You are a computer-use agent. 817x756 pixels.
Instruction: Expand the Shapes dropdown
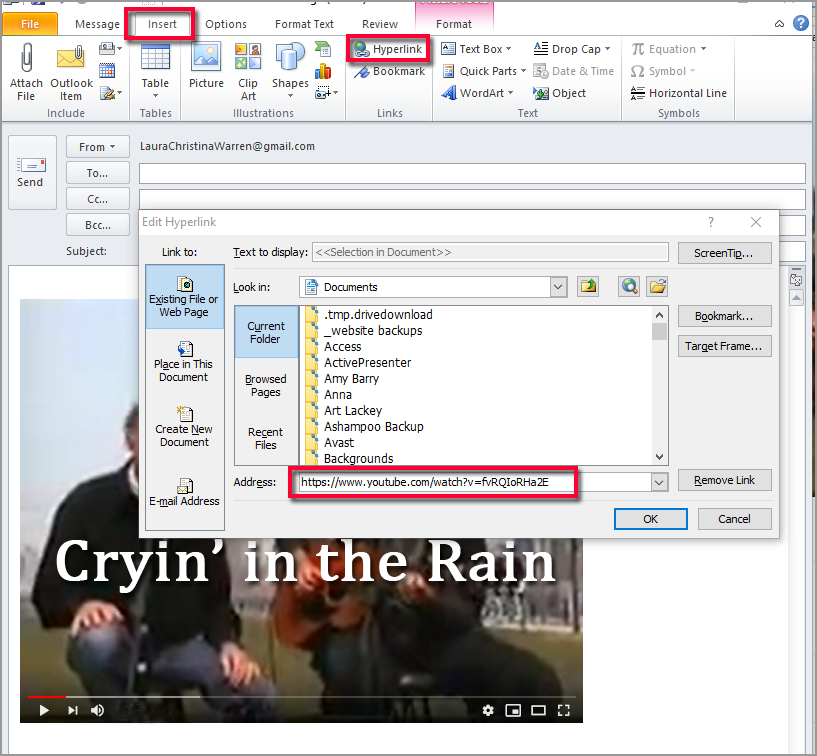point(290,95)
